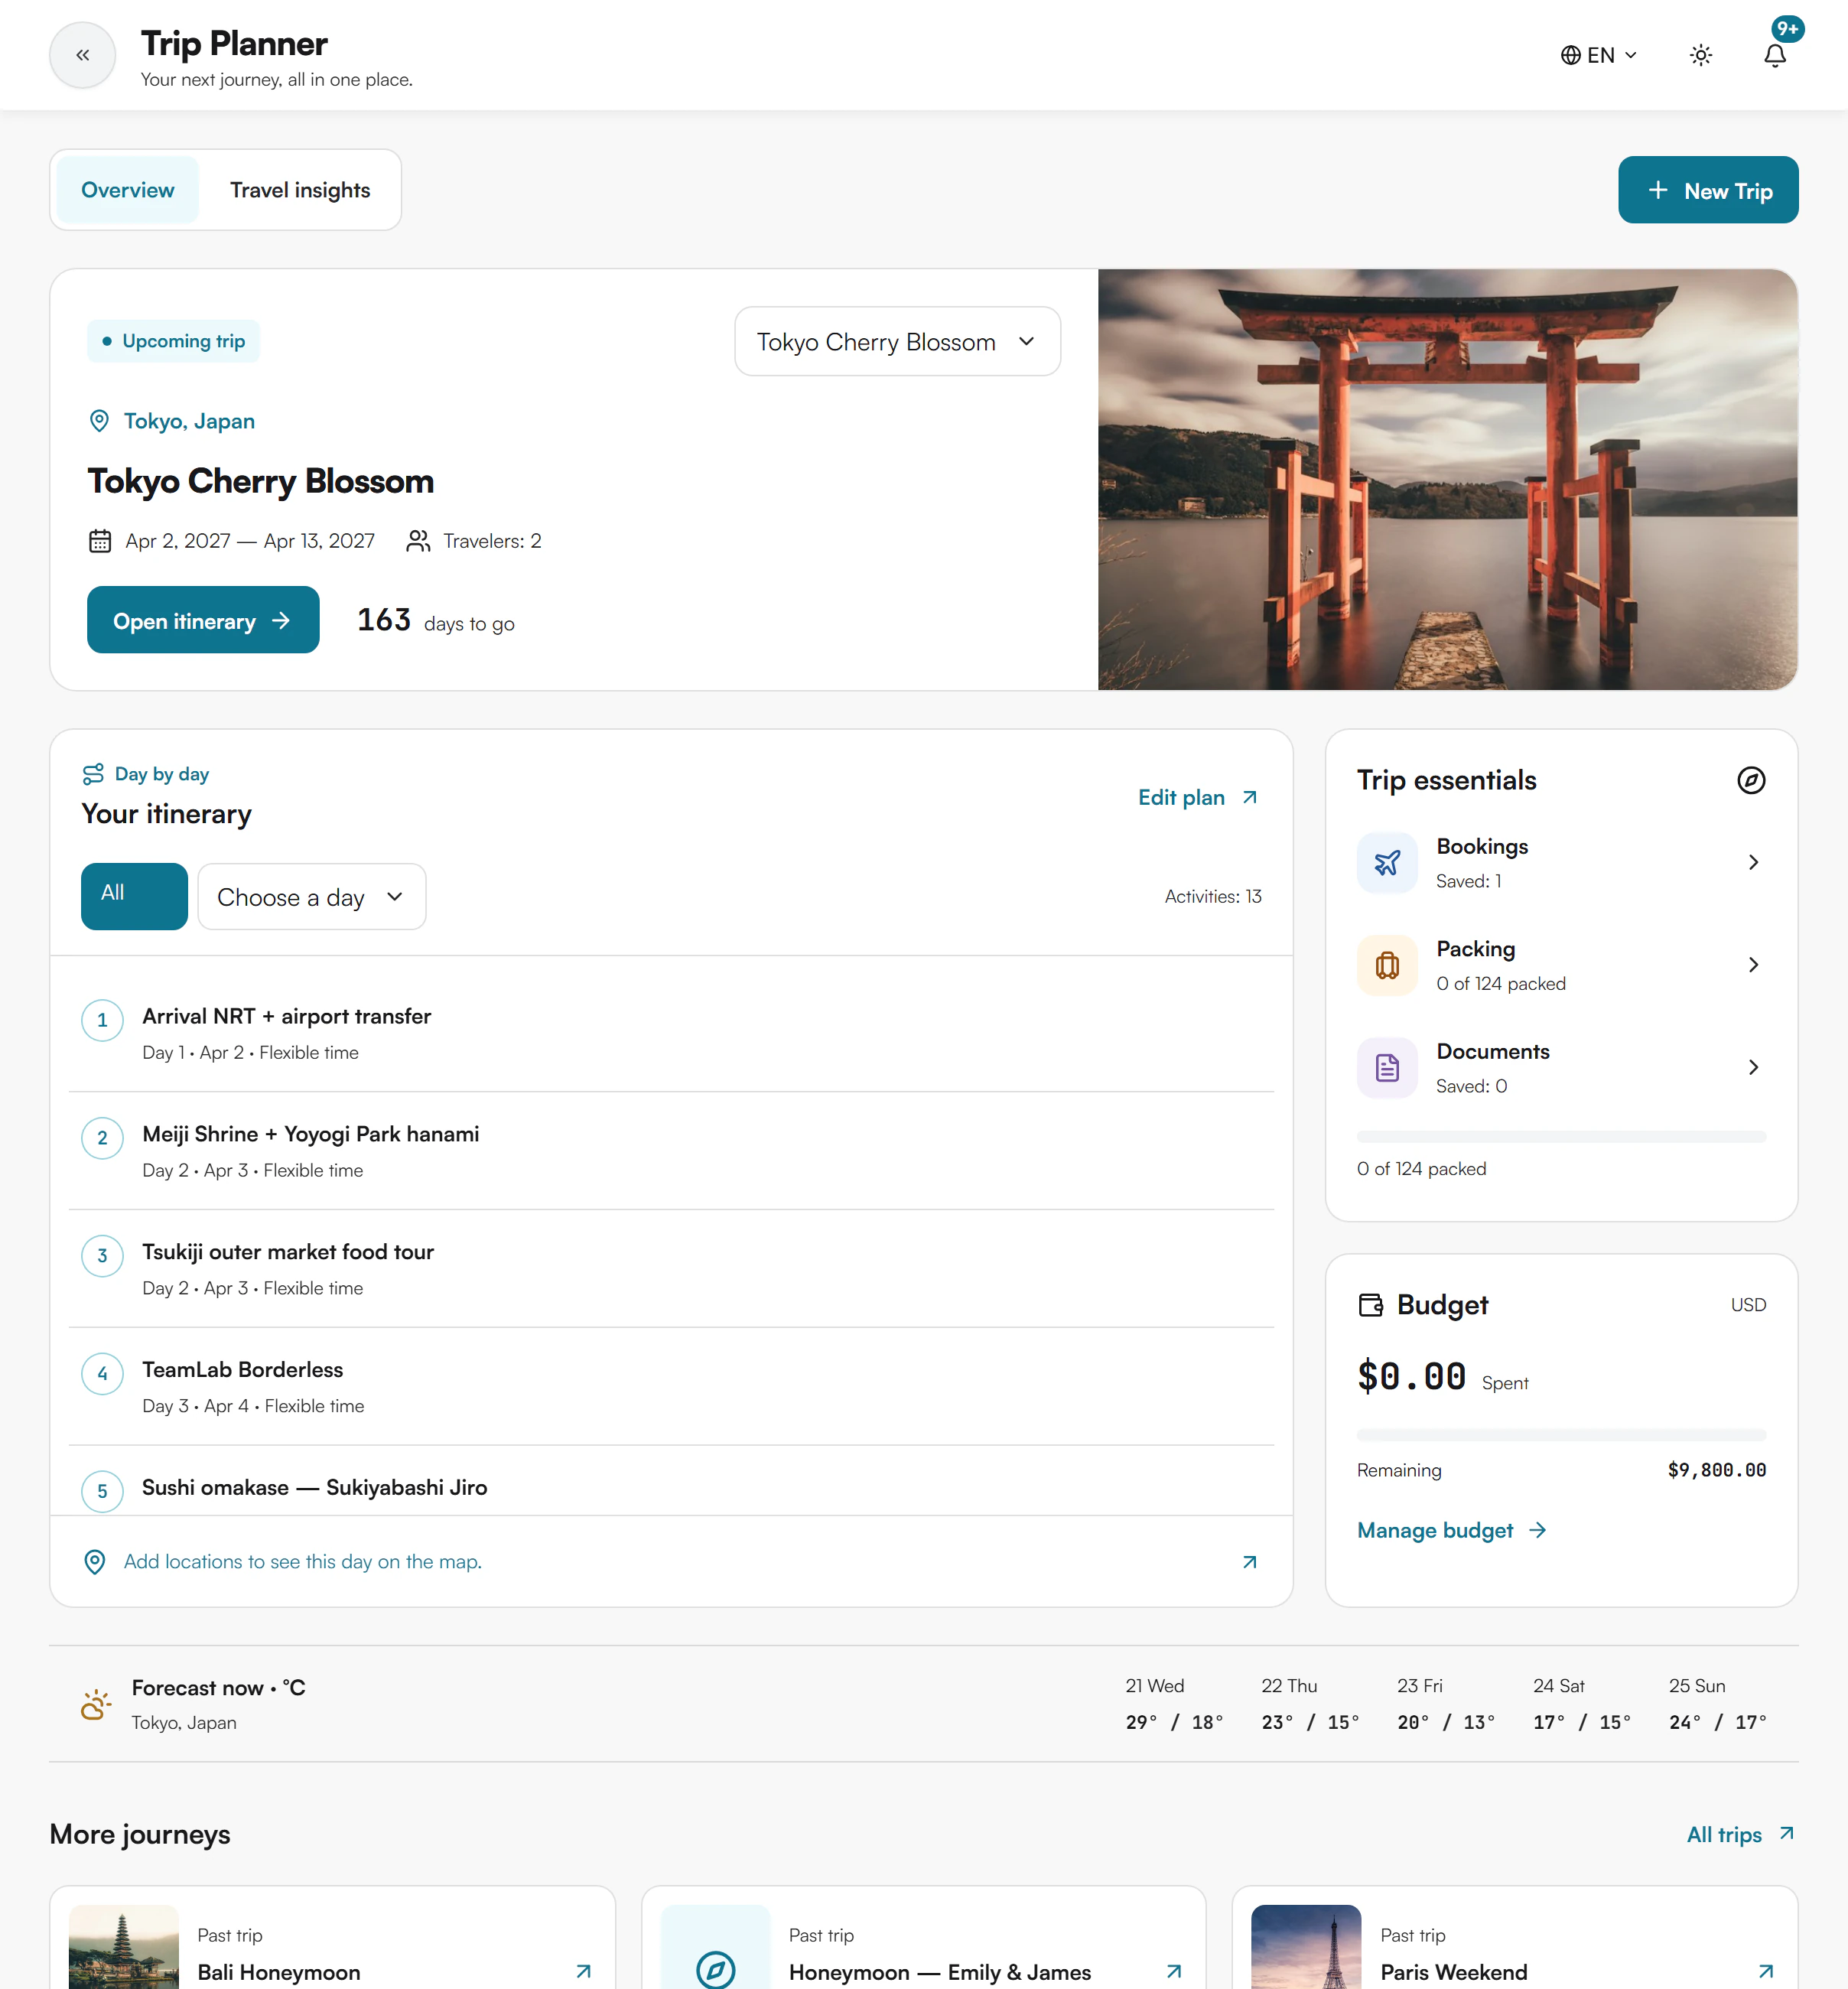Expand the Choose a day dropdown
This screenshot has height=1989, width=1848.
311,896
